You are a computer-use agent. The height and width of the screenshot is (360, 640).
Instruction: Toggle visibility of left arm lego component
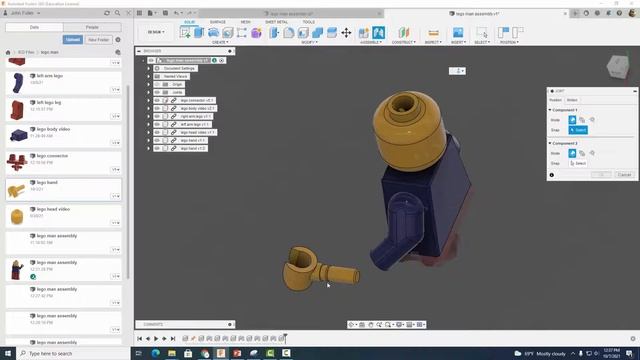click(157, 124)
